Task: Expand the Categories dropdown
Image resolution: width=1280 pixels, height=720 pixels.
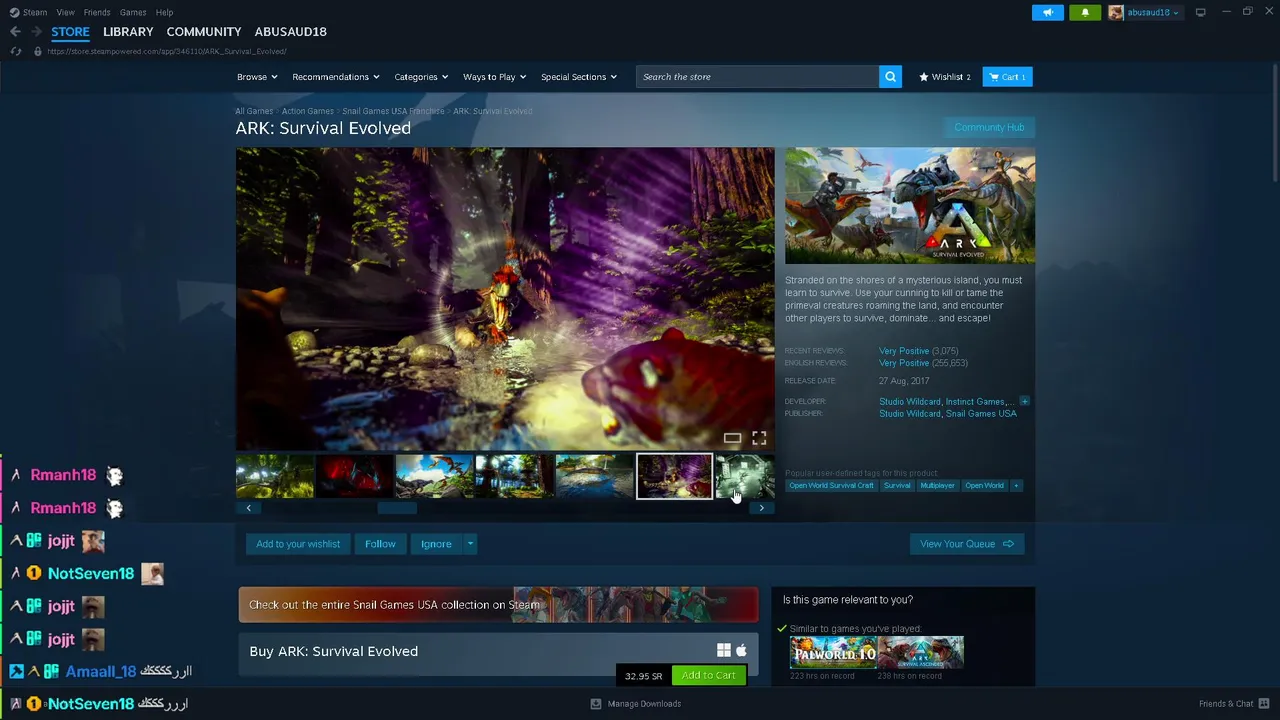Action: pyautogui.click(x=421, y=77)
